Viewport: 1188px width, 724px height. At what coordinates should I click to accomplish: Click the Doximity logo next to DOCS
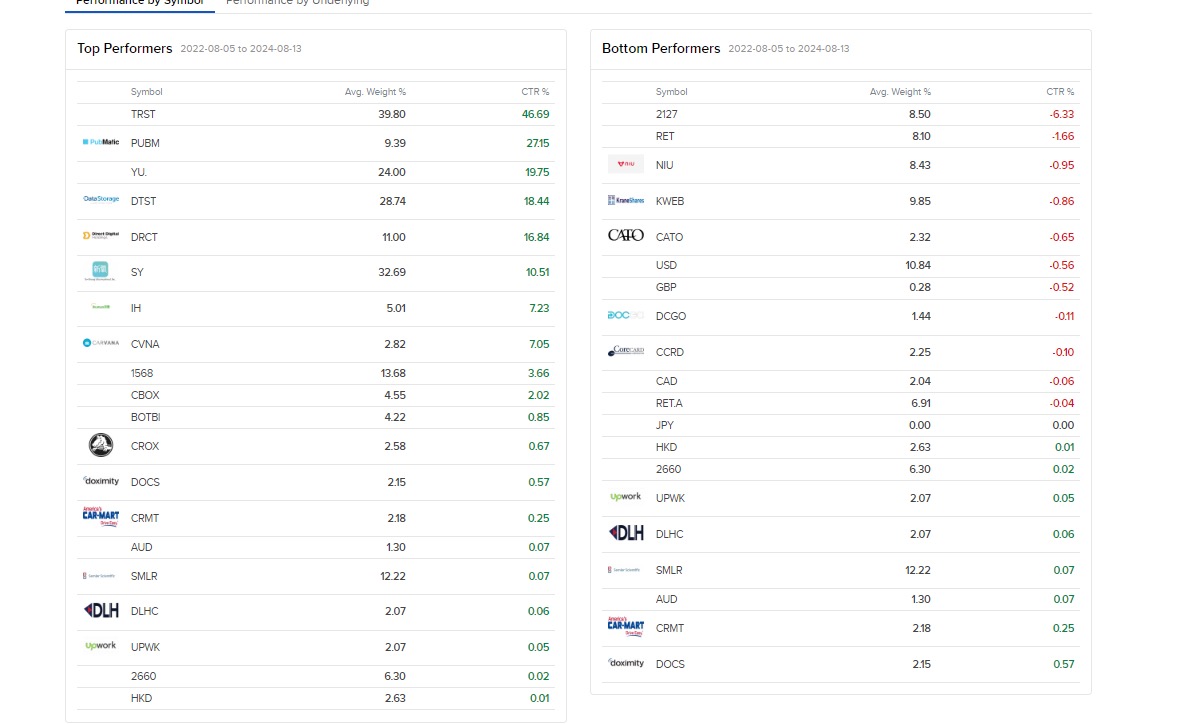[99, 481]
